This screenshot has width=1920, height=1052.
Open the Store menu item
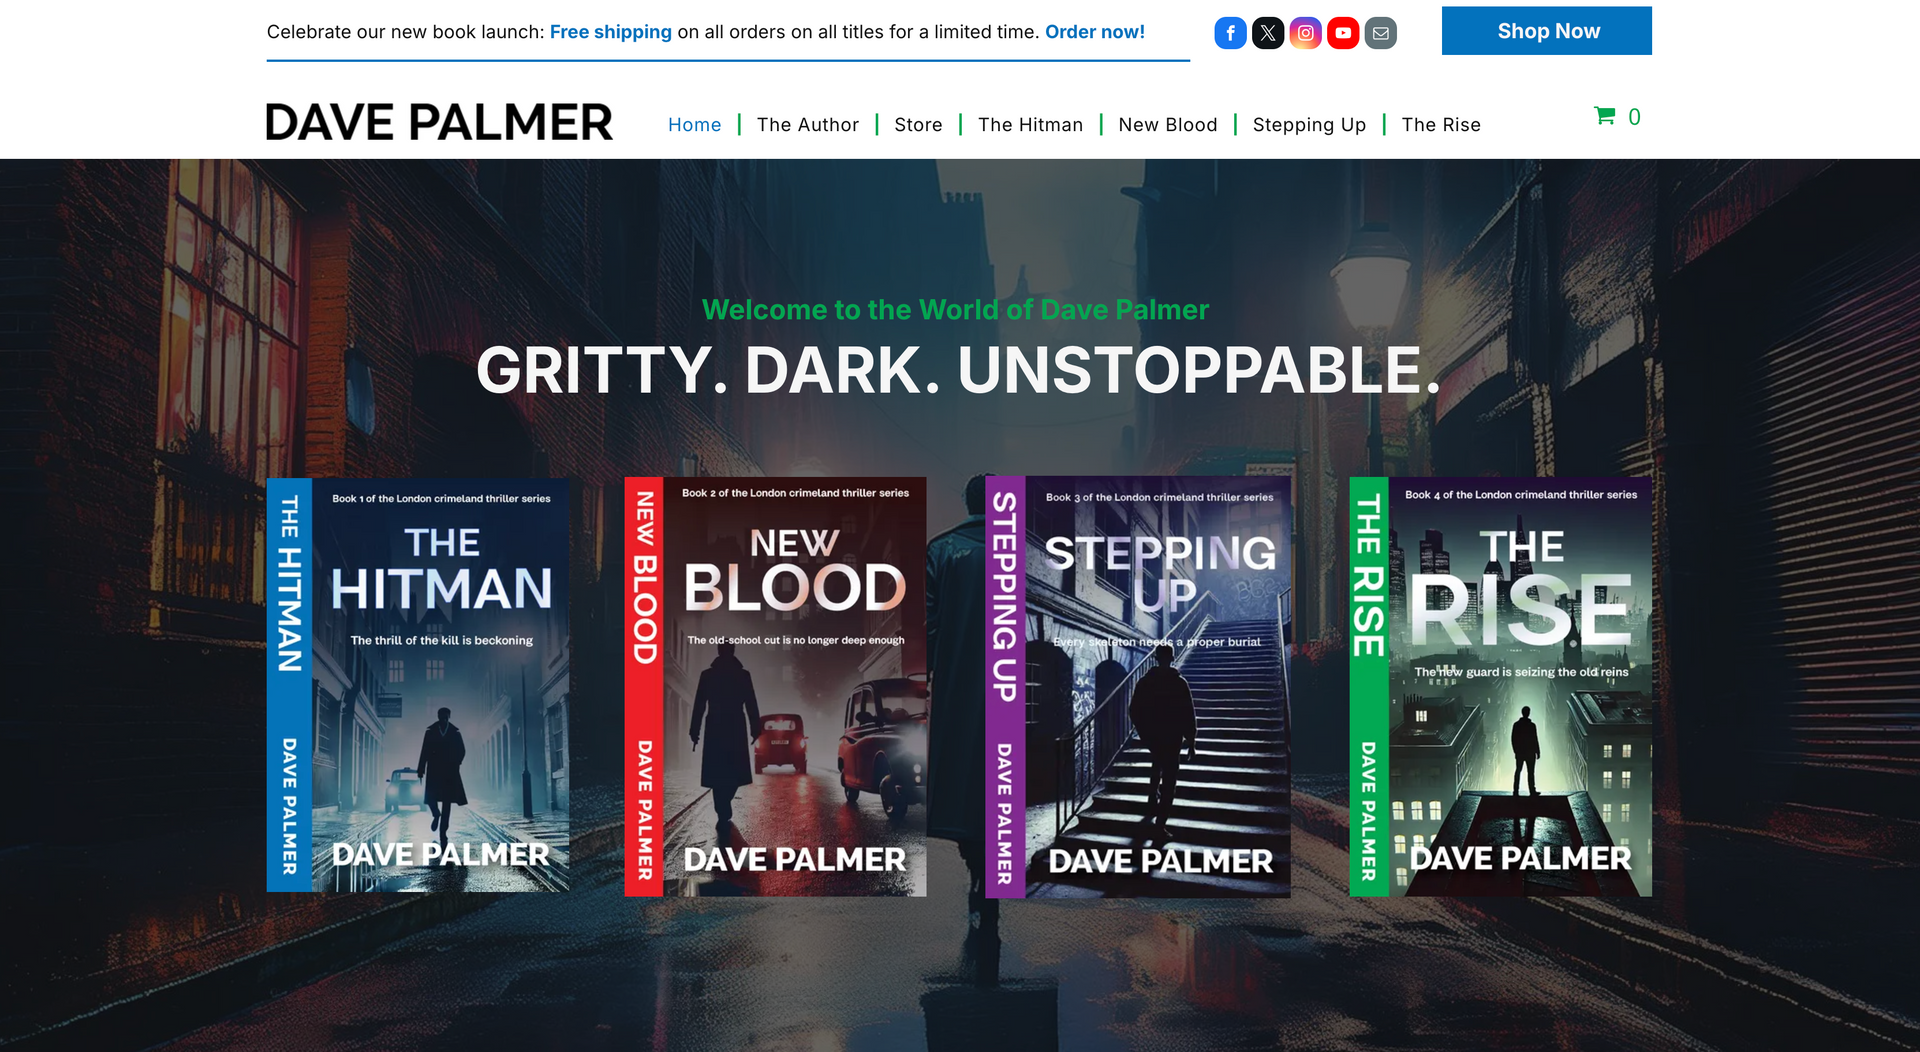click(x=918, y=125)
